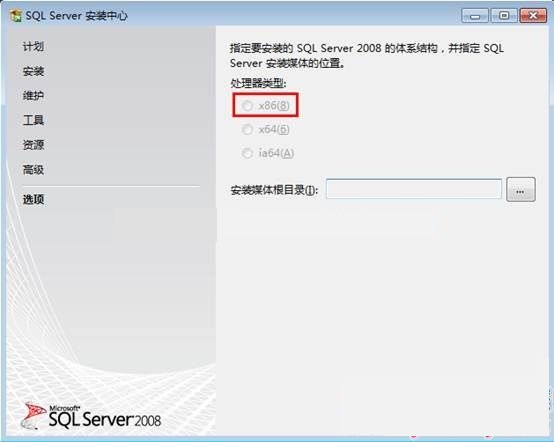Image resolution: width=554 pixels, height=442 pixels.
Task: Select the ia64 processor type radio button
Action: 247,153
